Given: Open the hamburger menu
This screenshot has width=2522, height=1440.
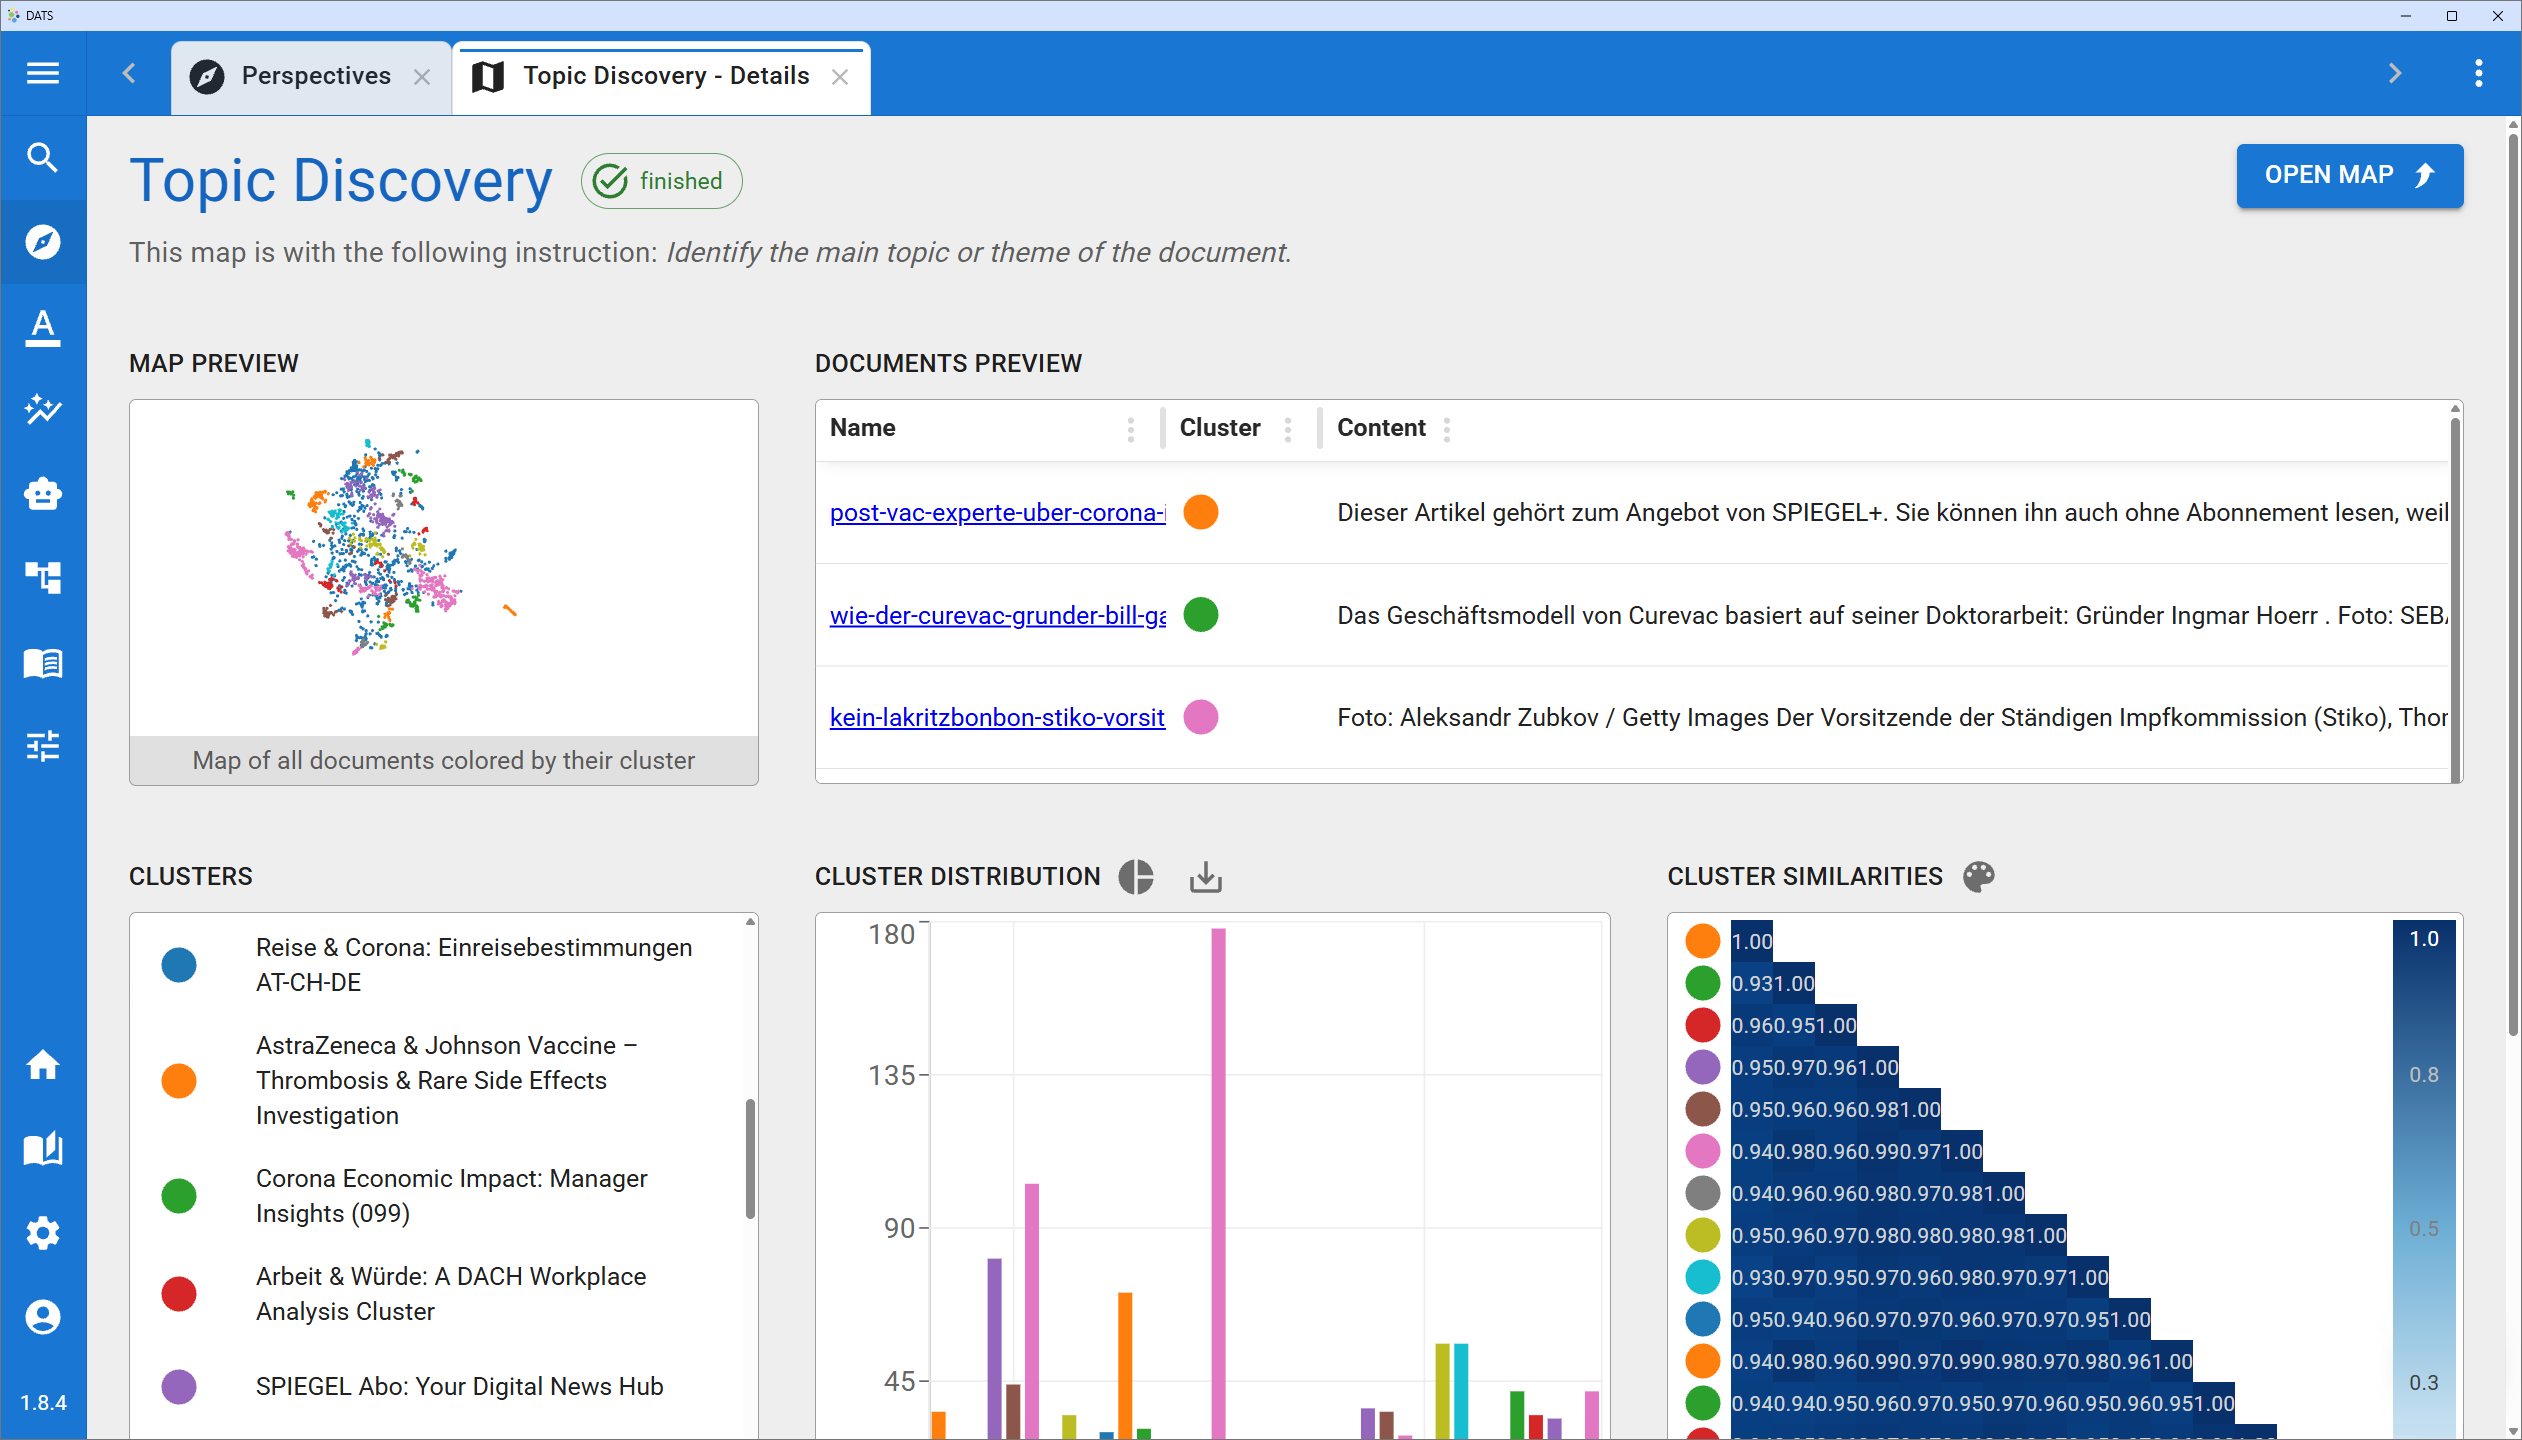Looking at the screenshot, I should tap(43, 73).
